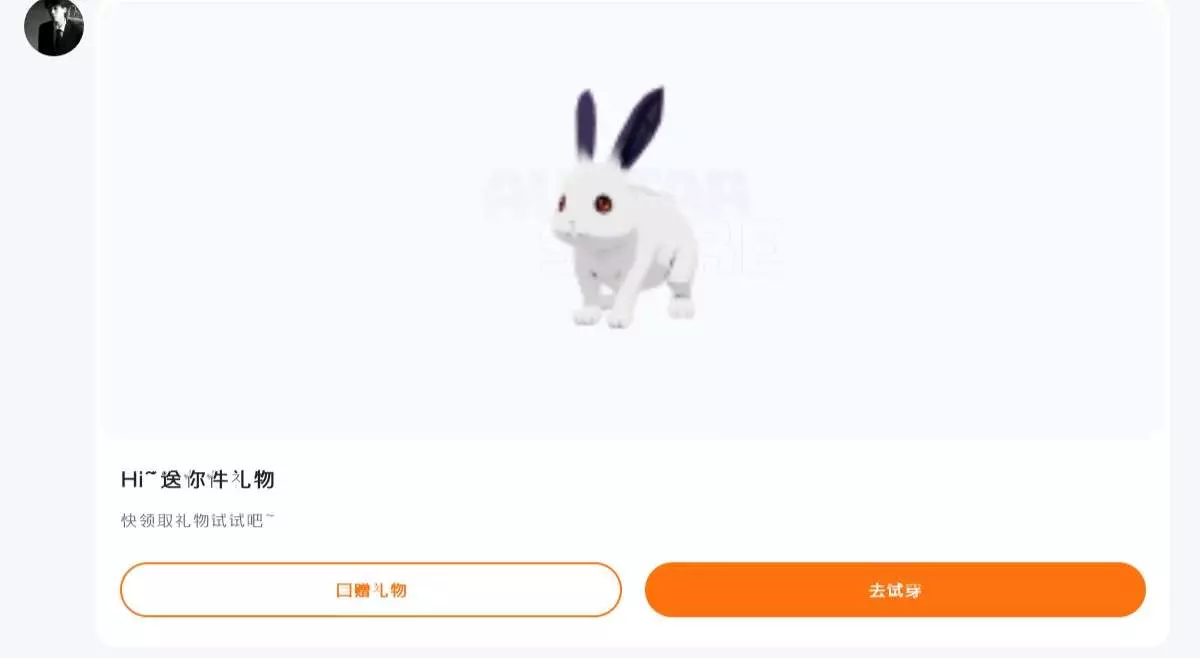Screen dimensions: 1200x658
Task: Click the rabbit's hind leg
Action: tap(680, 290)
